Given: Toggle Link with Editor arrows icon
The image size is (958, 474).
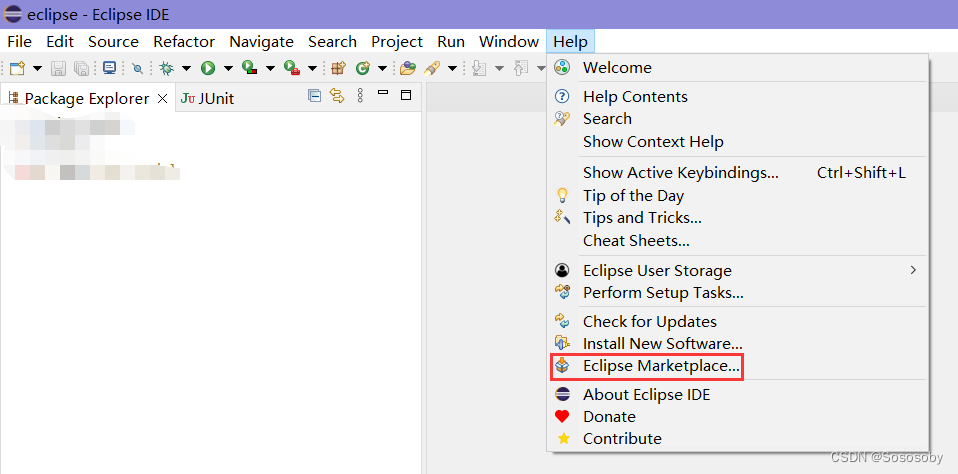Looking at the screenshot, I should [337, 95].
